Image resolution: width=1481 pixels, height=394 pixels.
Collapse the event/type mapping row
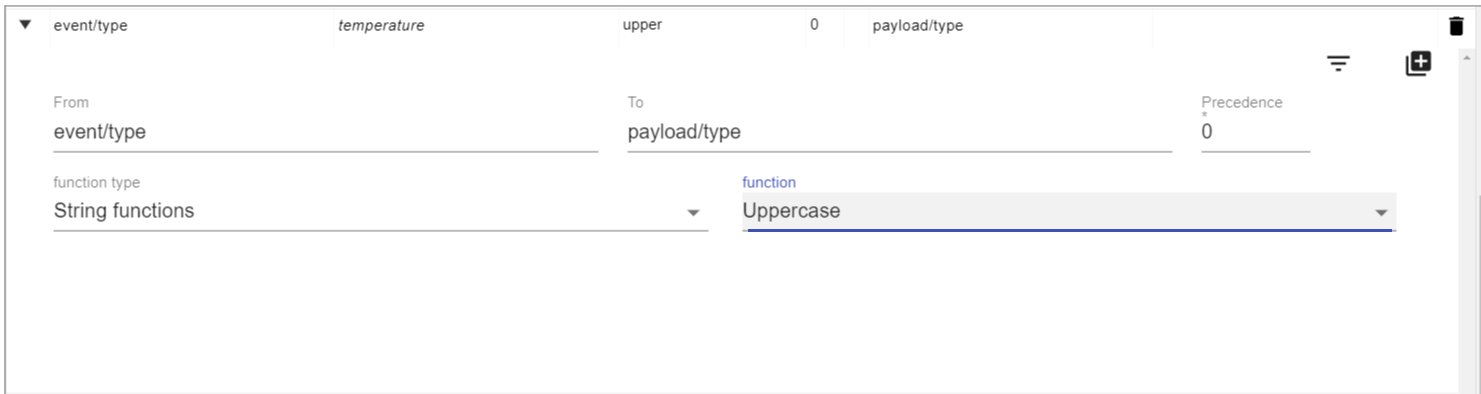point(25,25)
